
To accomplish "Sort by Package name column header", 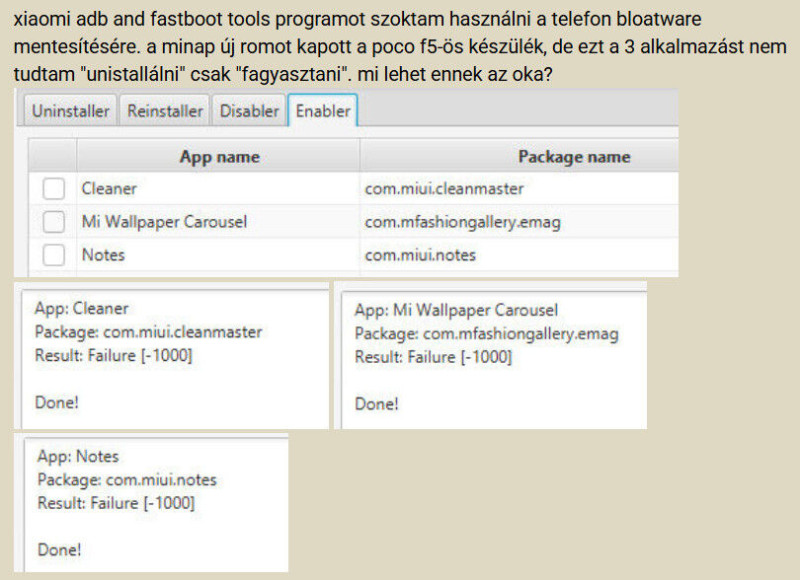I will (x=519, y=156).
